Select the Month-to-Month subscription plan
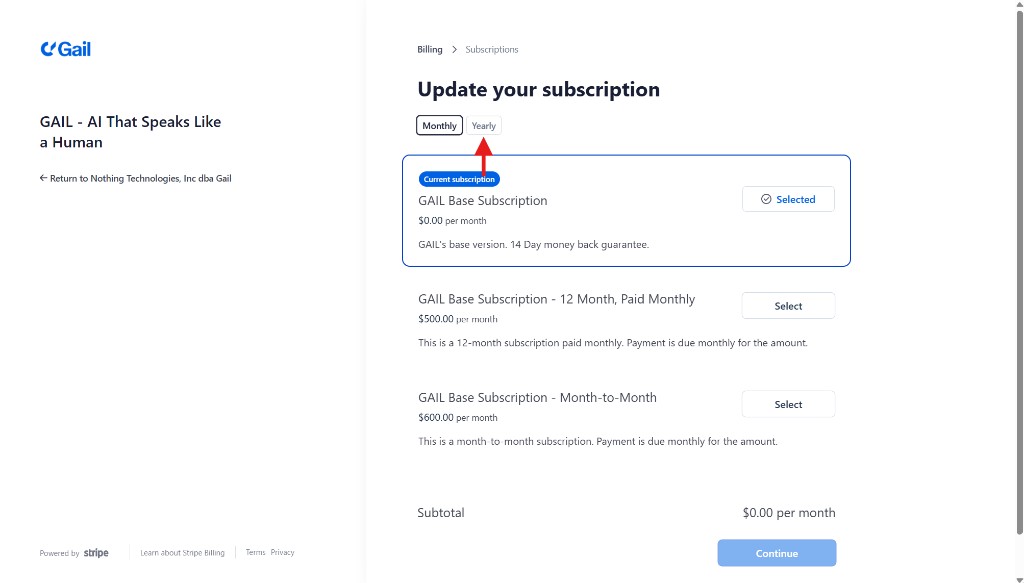Screen dimensions: 1024x583 pos(788,405)
